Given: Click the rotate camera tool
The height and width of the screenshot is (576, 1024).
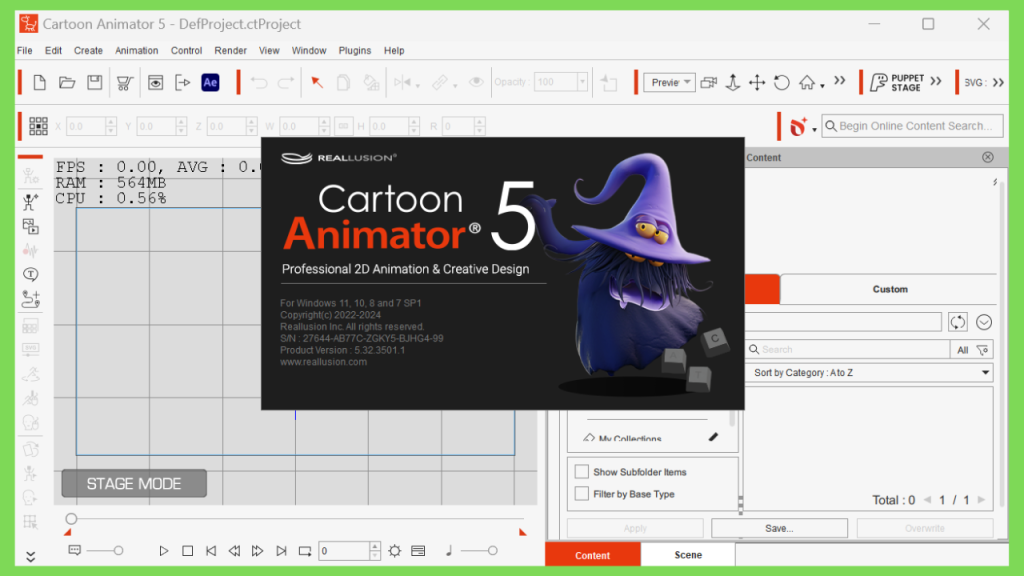Looking at the screenshot, I should click(782, 82).
